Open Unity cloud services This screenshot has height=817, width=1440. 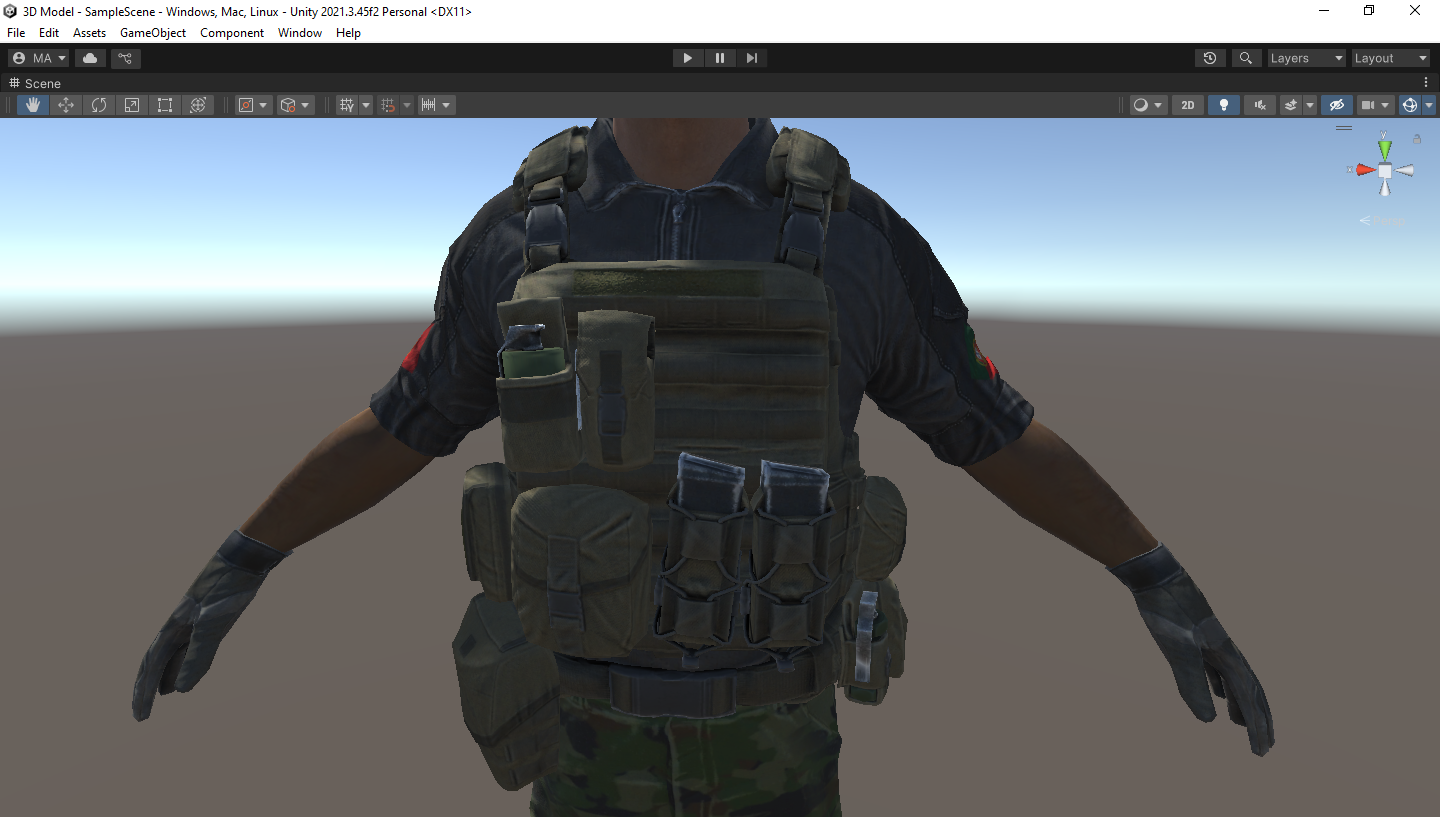click(90, 58)
